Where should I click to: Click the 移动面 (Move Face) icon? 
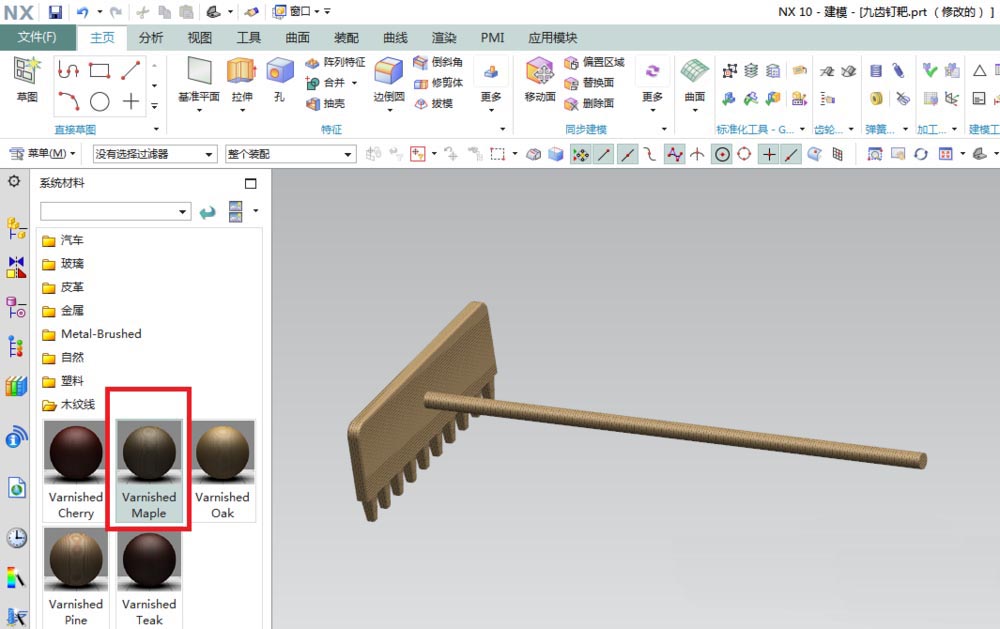coord(540,72)
